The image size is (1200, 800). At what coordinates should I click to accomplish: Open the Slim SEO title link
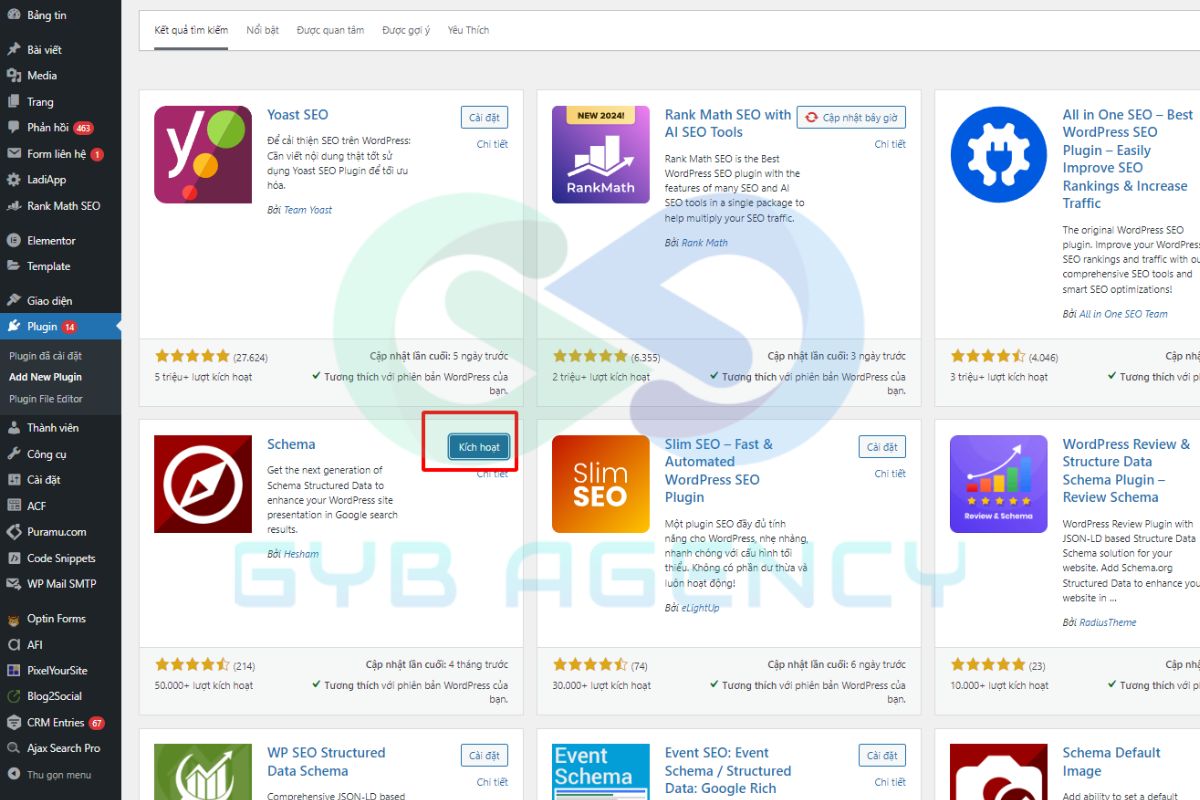pyautogui.click(x=719, y=470)
